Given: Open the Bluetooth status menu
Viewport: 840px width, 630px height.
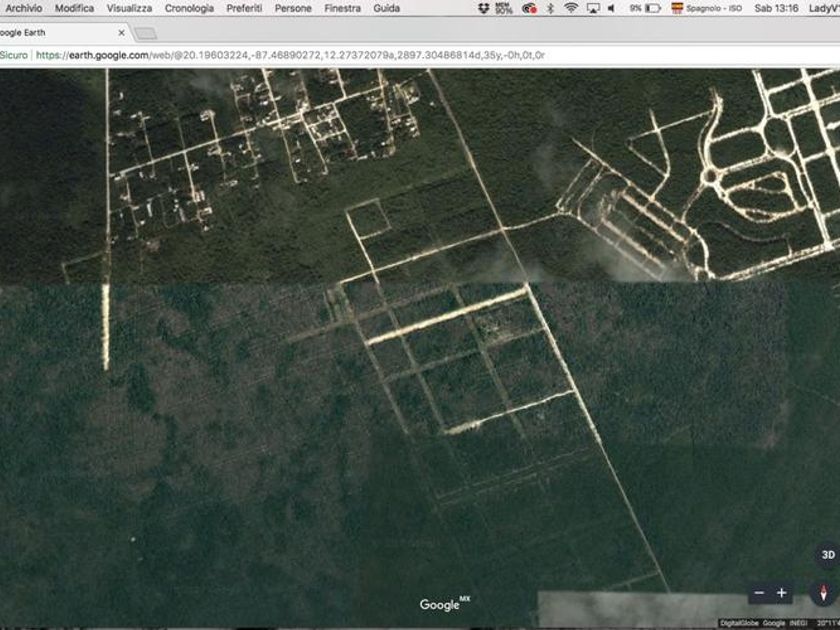Looking at the screenshot, I should point(550,8).
